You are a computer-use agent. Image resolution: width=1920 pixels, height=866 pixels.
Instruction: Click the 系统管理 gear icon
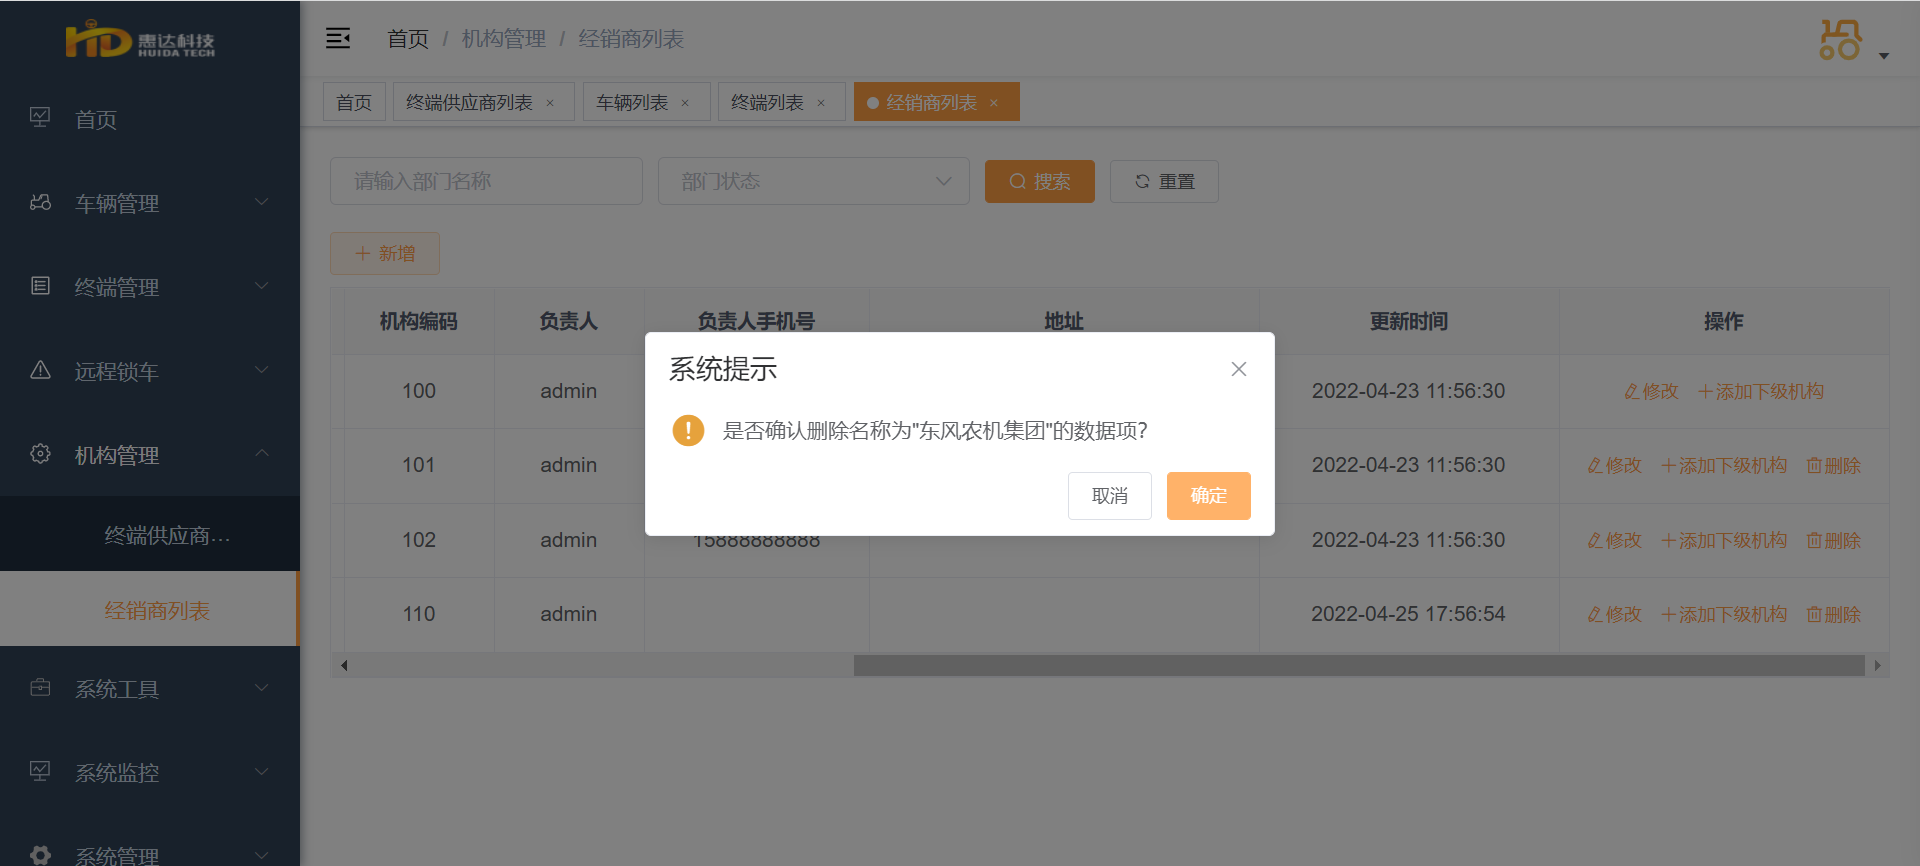click(x=40, y=855)
